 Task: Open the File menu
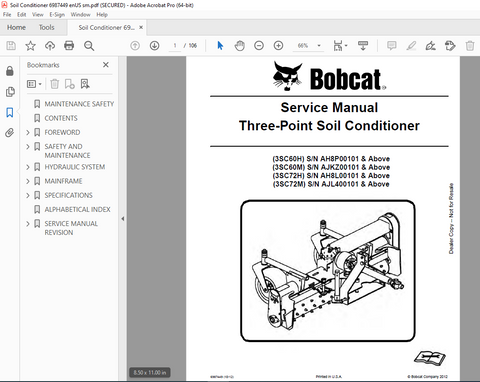click(x=7, y=15)
